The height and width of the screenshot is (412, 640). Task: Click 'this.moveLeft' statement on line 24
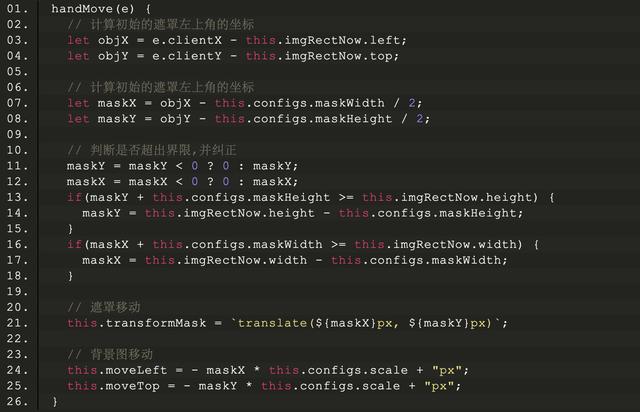coord(268,370)
